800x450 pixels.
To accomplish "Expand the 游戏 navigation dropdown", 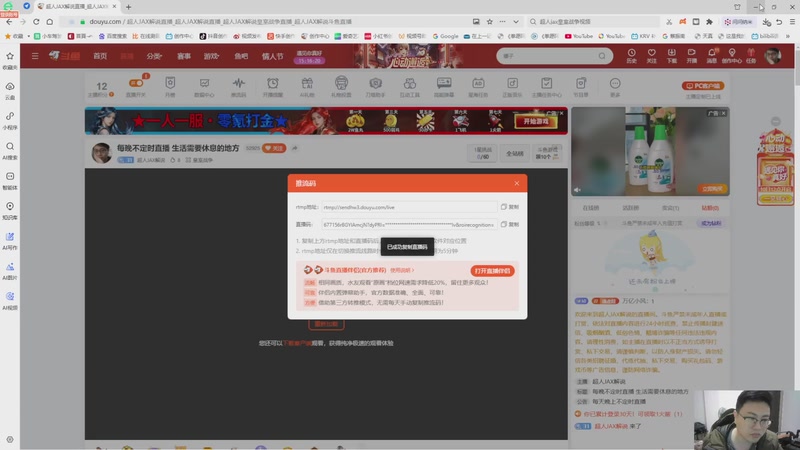I will coord(211,56).
